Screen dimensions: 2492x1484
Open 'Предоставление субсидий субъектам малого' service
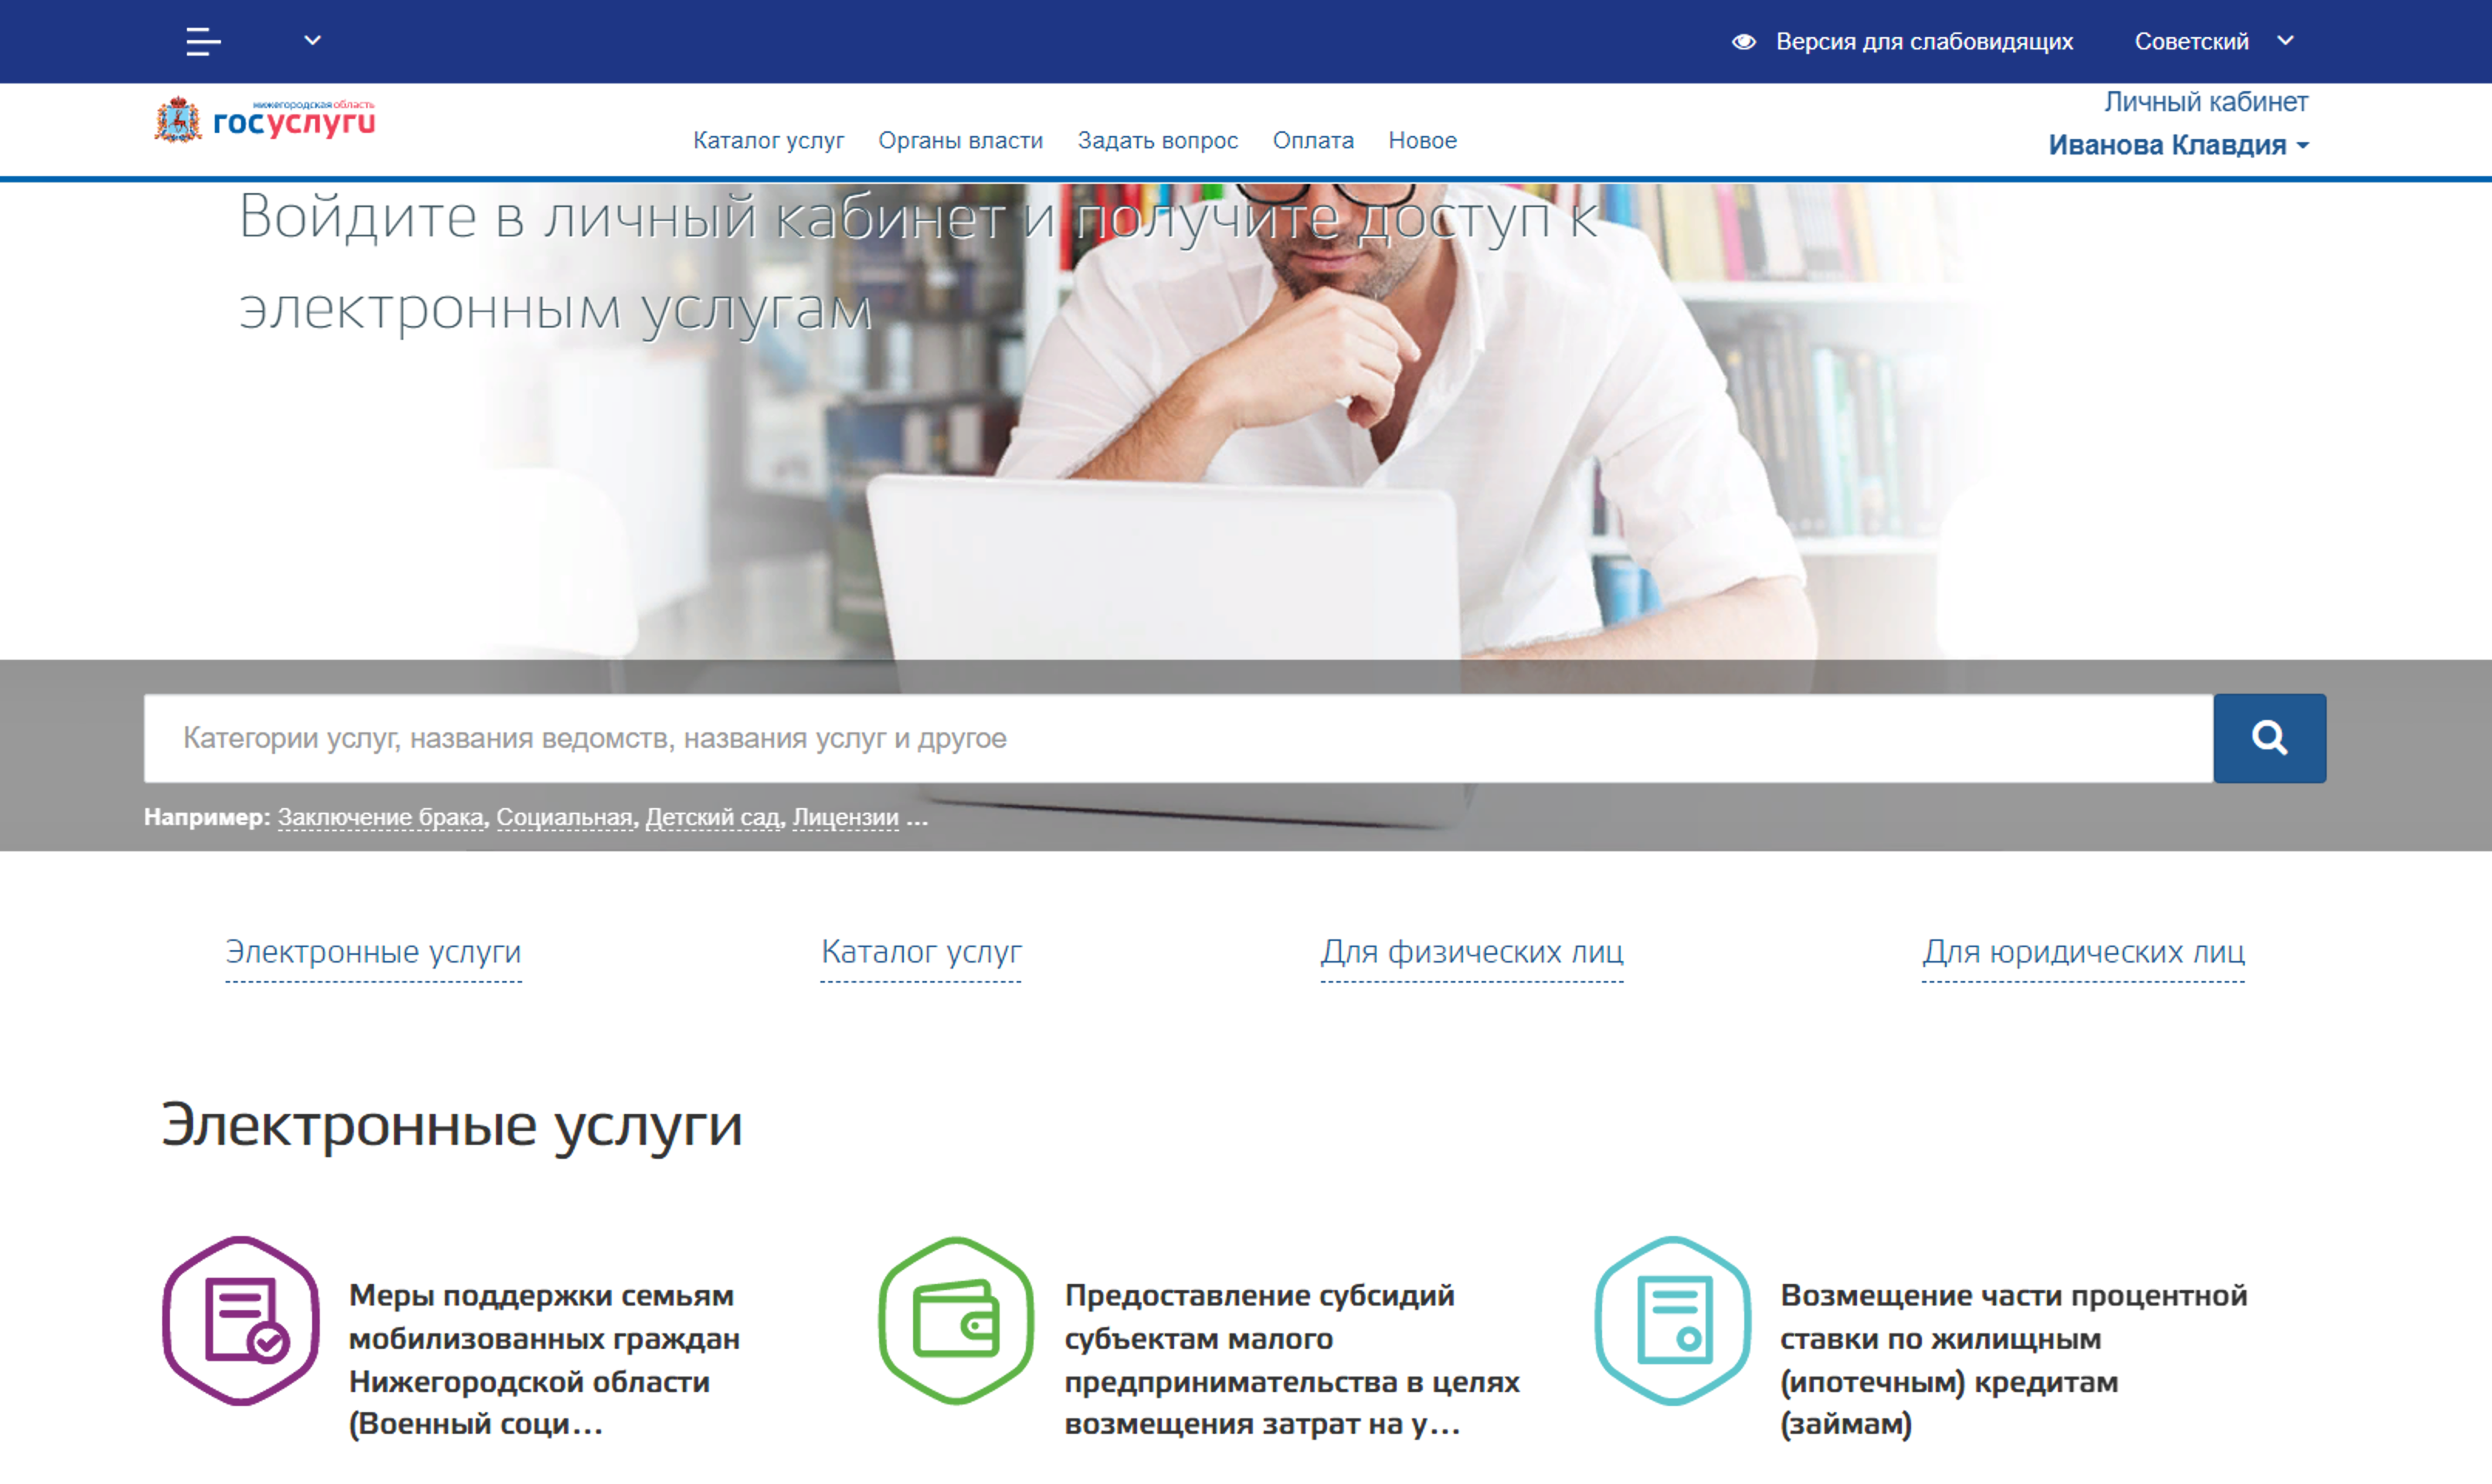pyautogui.click(x=1291, y=1359)
